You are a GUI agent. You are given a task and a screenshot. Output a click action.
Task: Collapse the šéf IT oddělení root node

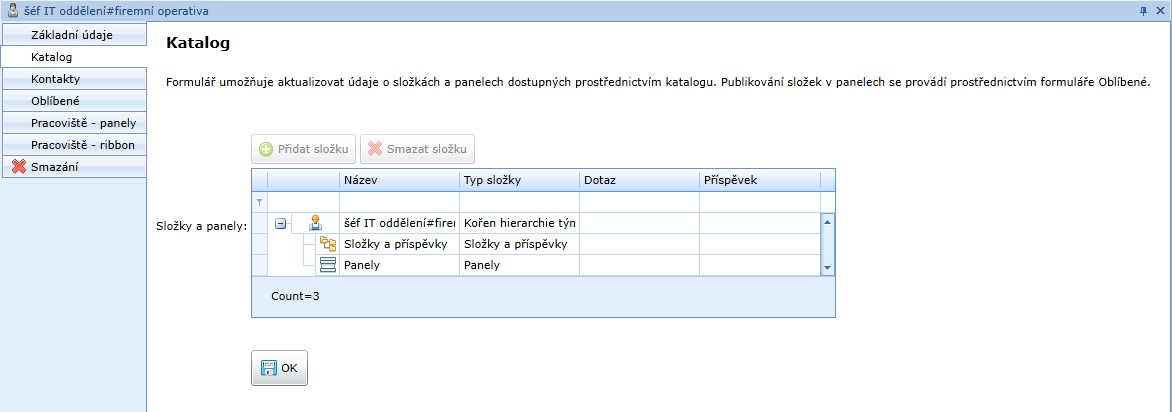pyautogui.click(x=281, y=223)
